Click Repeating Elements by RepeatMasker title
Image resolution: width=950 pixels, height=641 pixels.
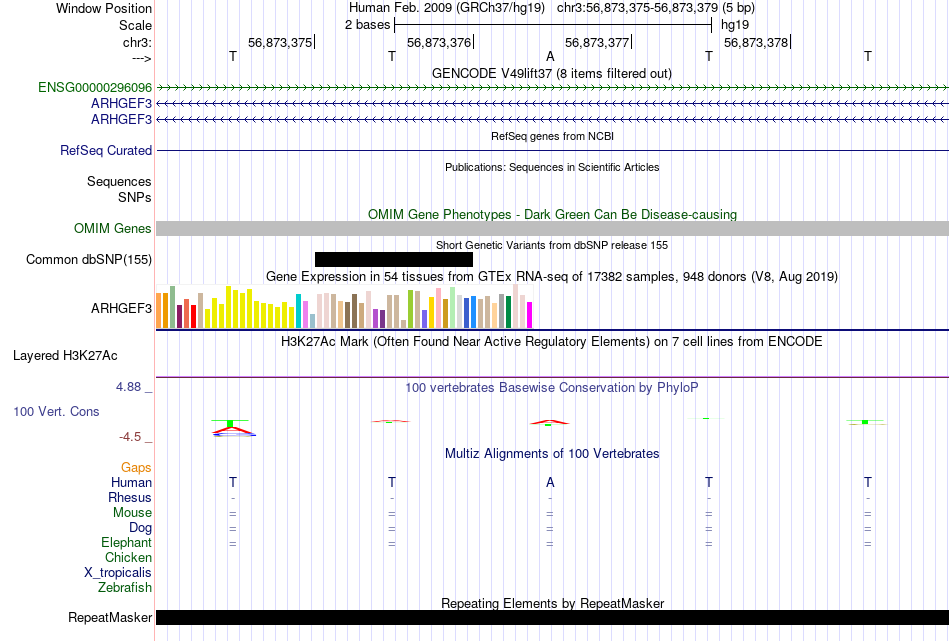[x=553, y=603]
